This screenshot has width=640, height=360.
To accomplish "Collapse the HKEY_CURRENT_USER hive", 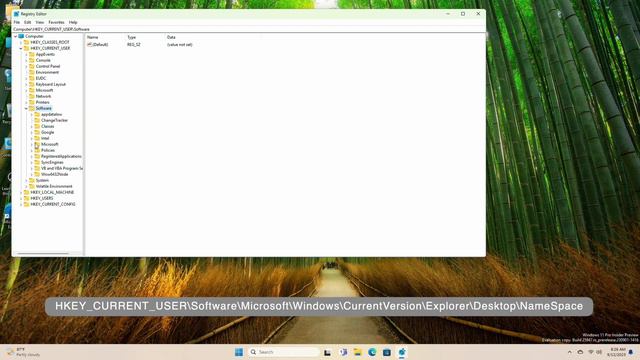I will [21, 48].
